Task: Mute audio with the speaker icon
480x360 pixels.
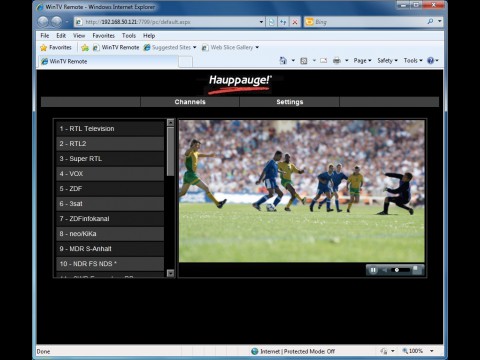Action: [384, 270]
